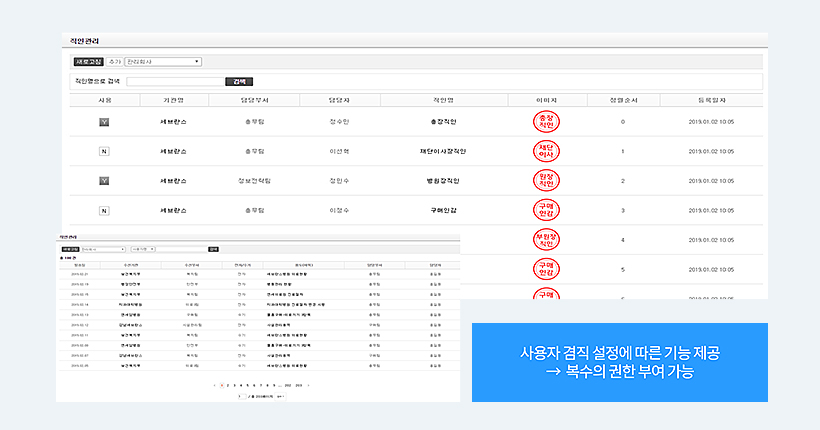
Task: Click sort order value 0 in 총장직인 row
Action: (x=623, y=122)
